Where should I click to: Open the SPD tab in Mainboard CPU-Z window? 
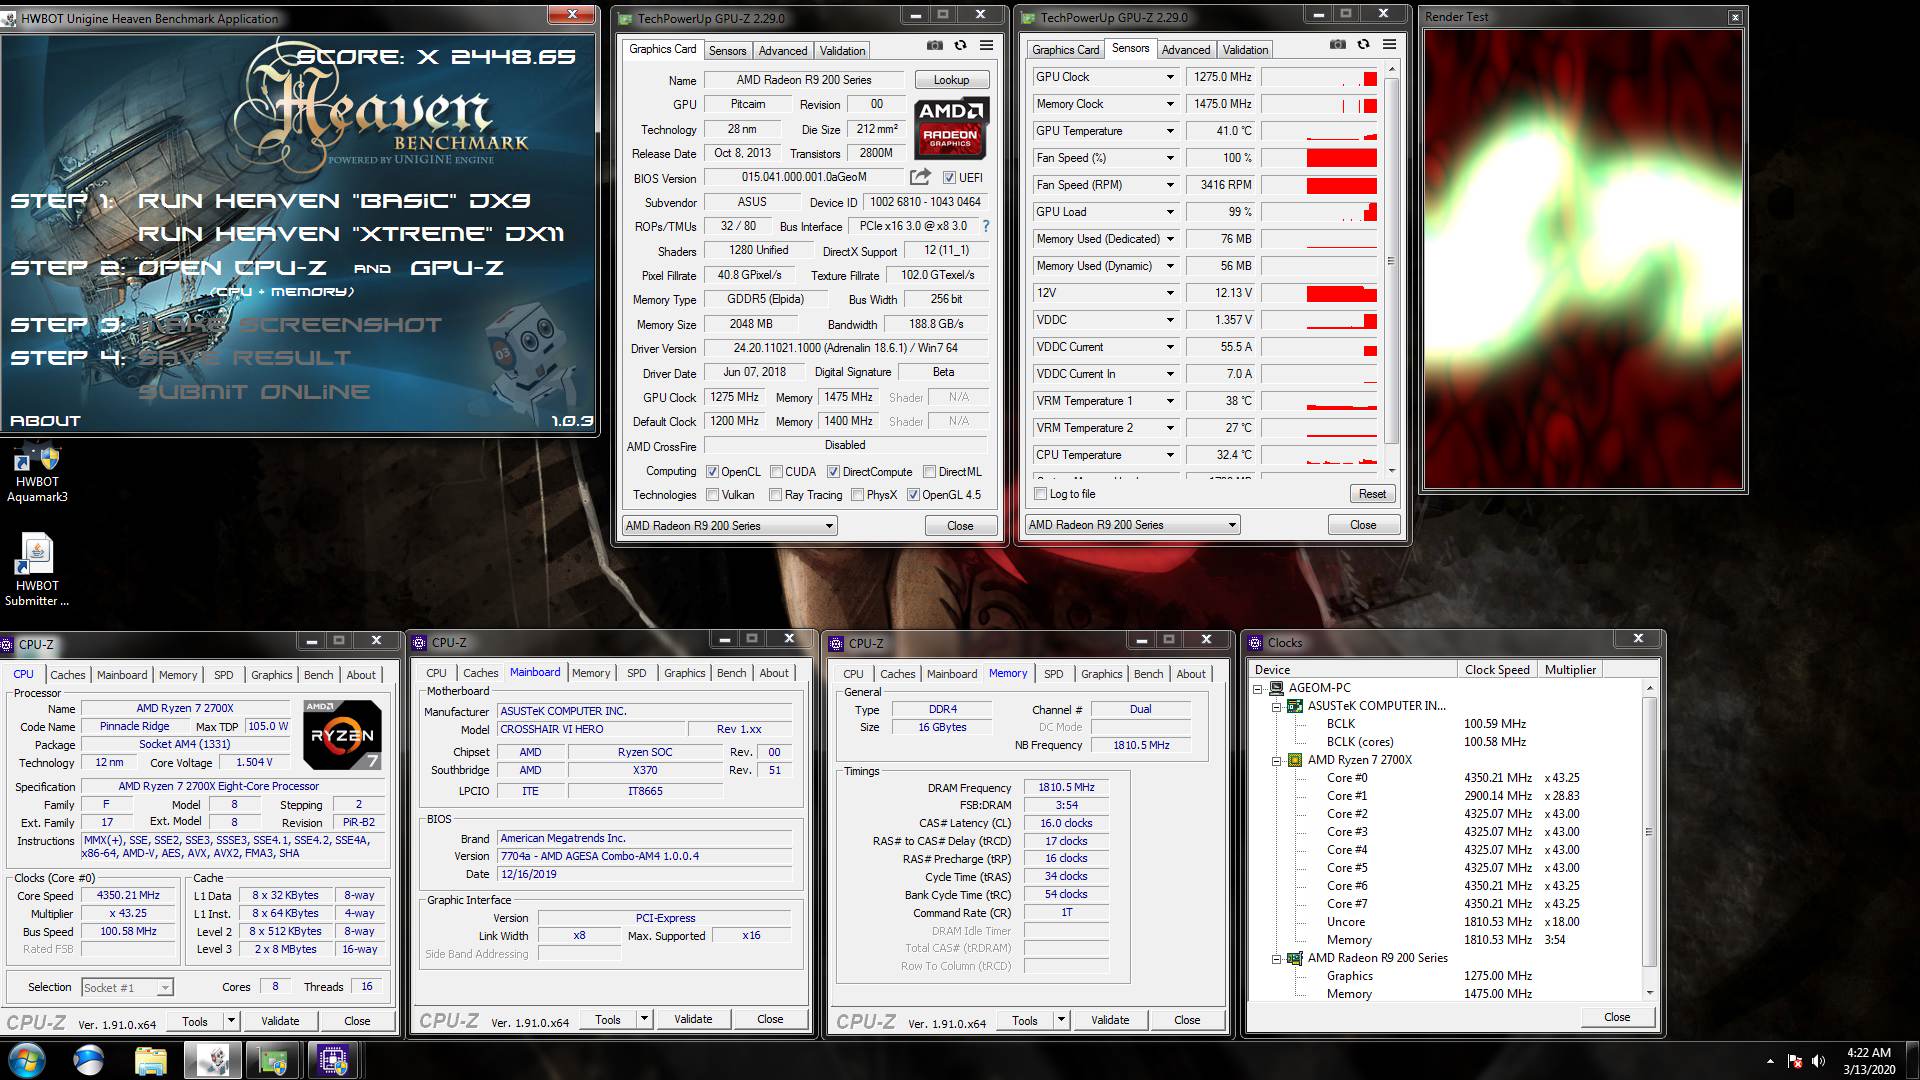tap(637, 673)
